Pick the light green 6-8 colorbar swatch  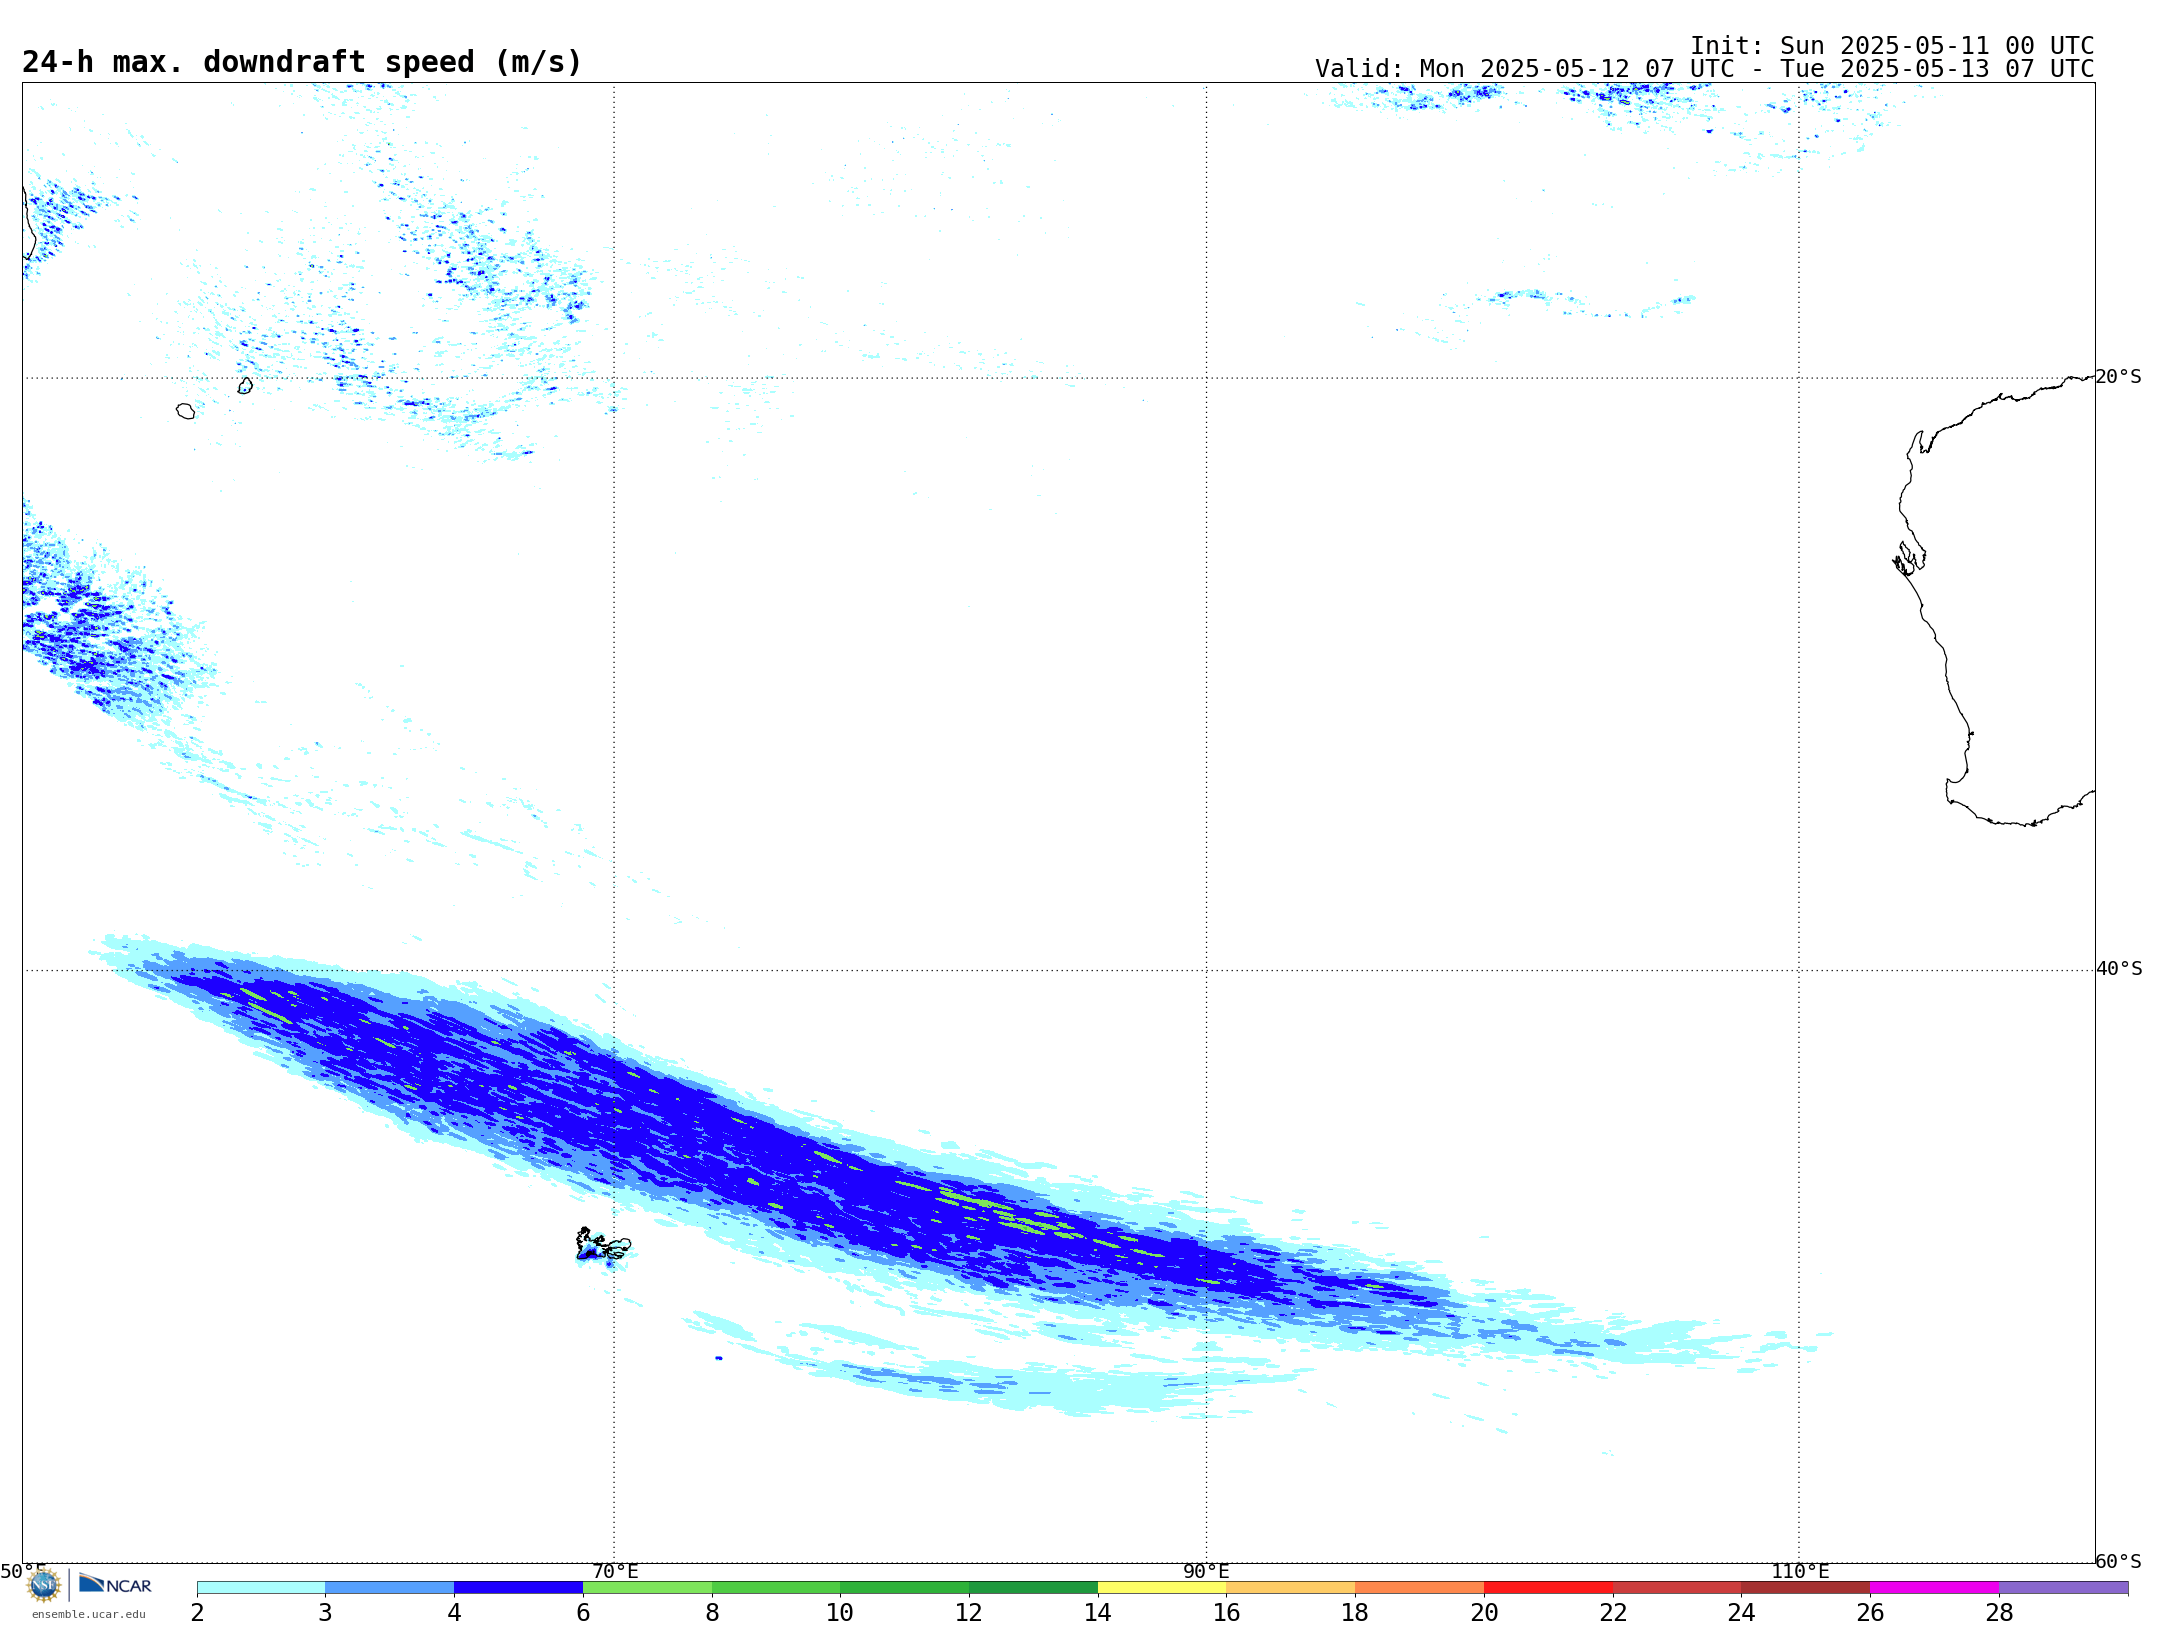click(x=647, y=1587)
